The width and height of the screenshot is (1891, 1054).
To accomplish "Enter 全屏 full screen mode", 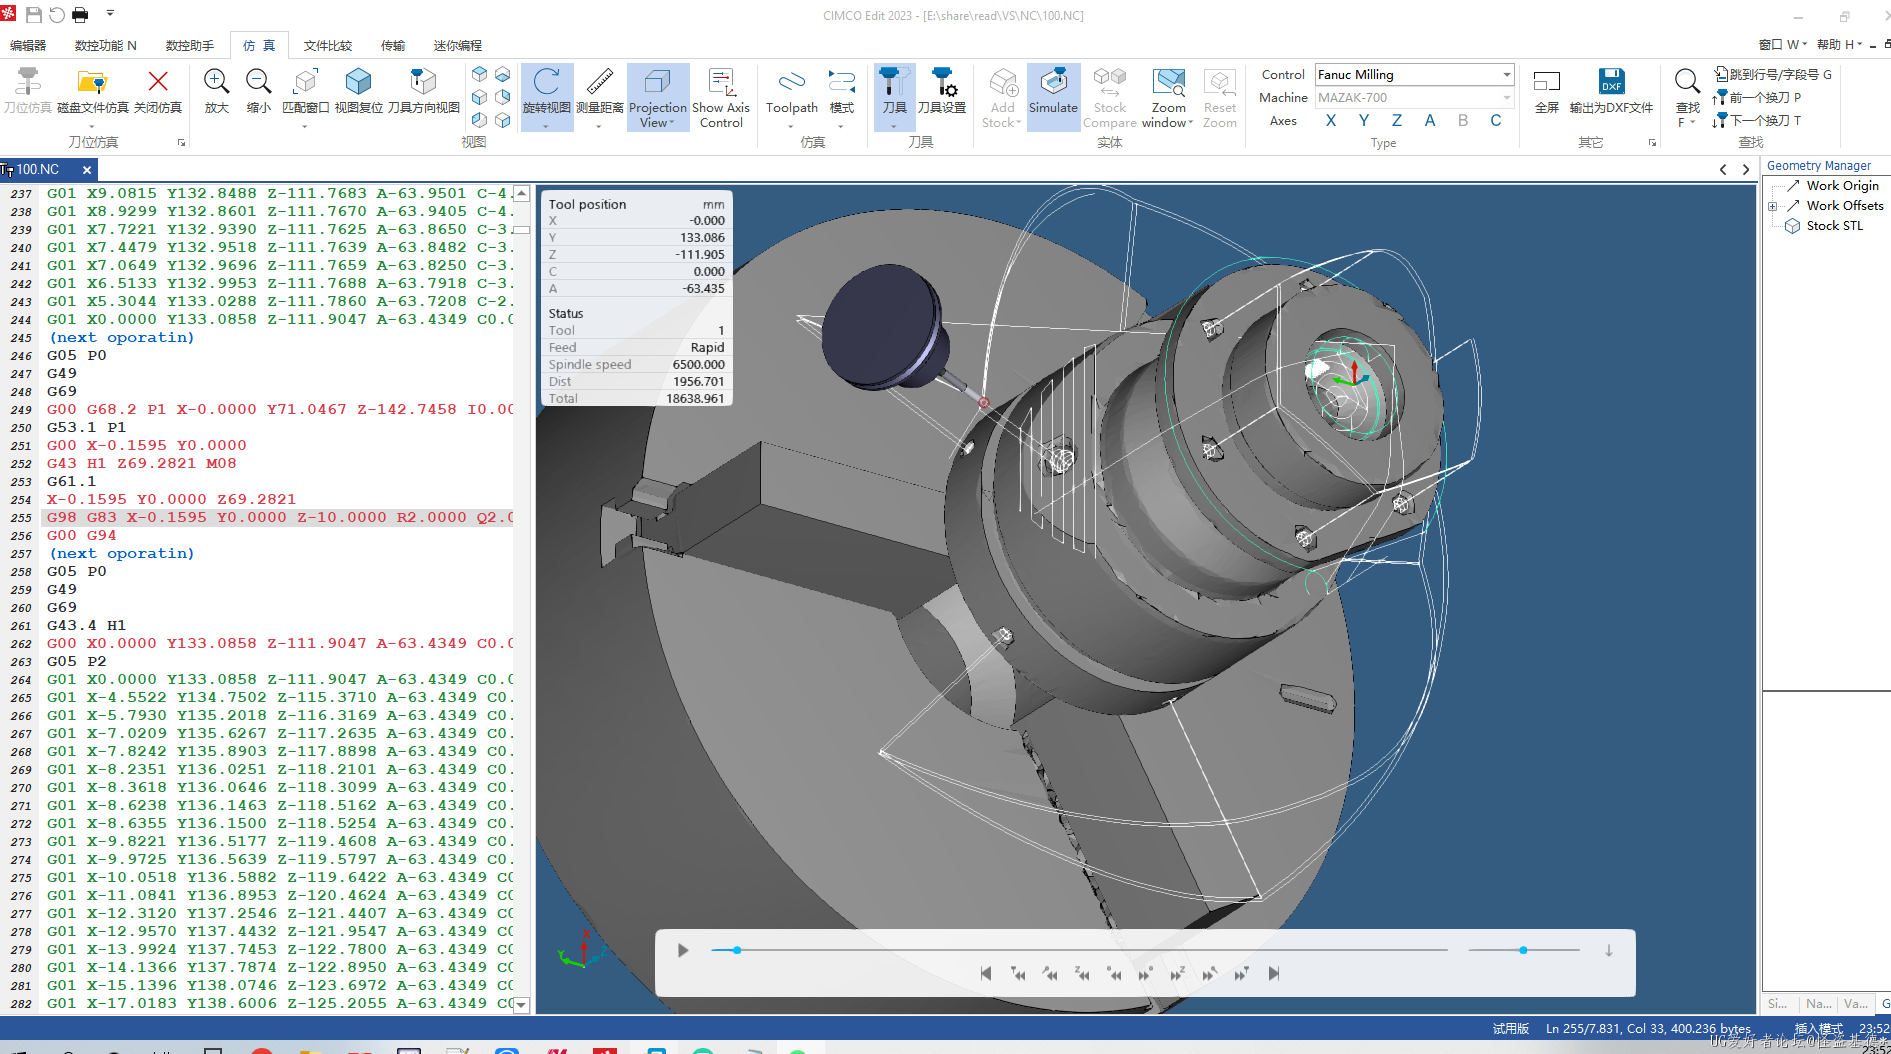I will point(1546,91).
